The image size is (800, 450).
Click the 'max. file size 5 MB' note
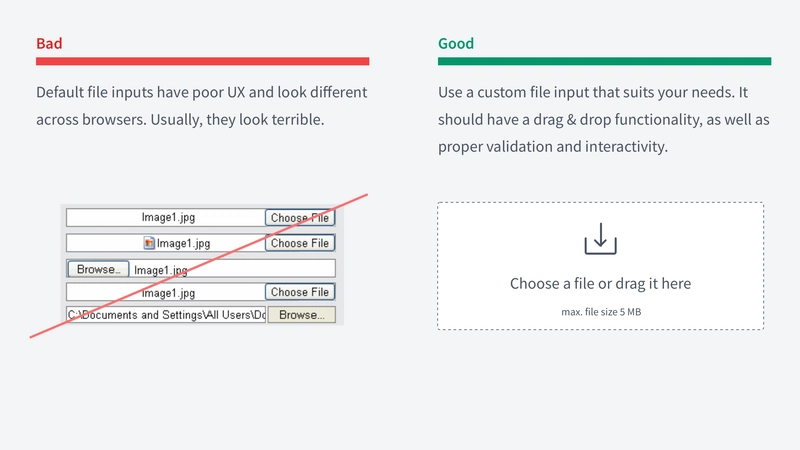click(601, 312)
